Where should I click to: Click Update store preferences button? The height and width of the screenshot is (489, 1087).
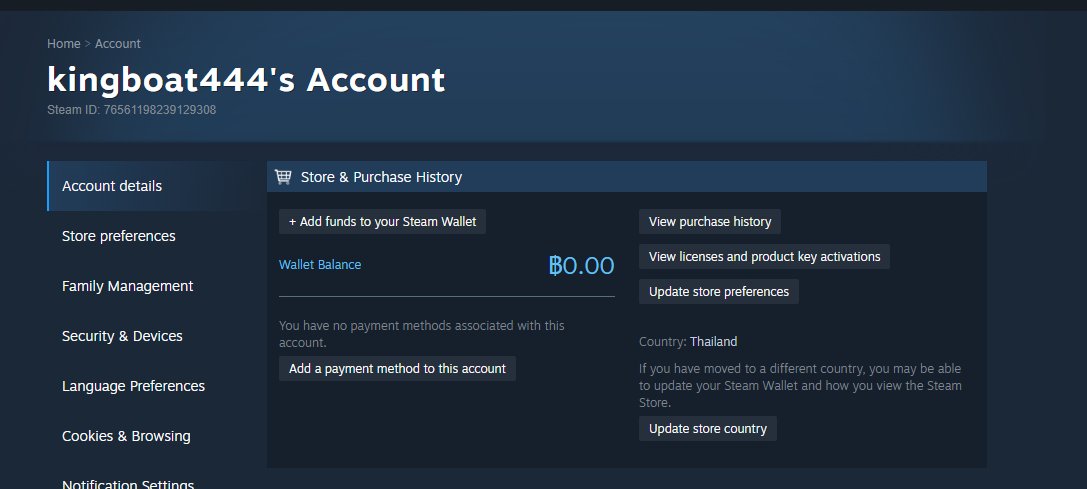pos(718,292)
